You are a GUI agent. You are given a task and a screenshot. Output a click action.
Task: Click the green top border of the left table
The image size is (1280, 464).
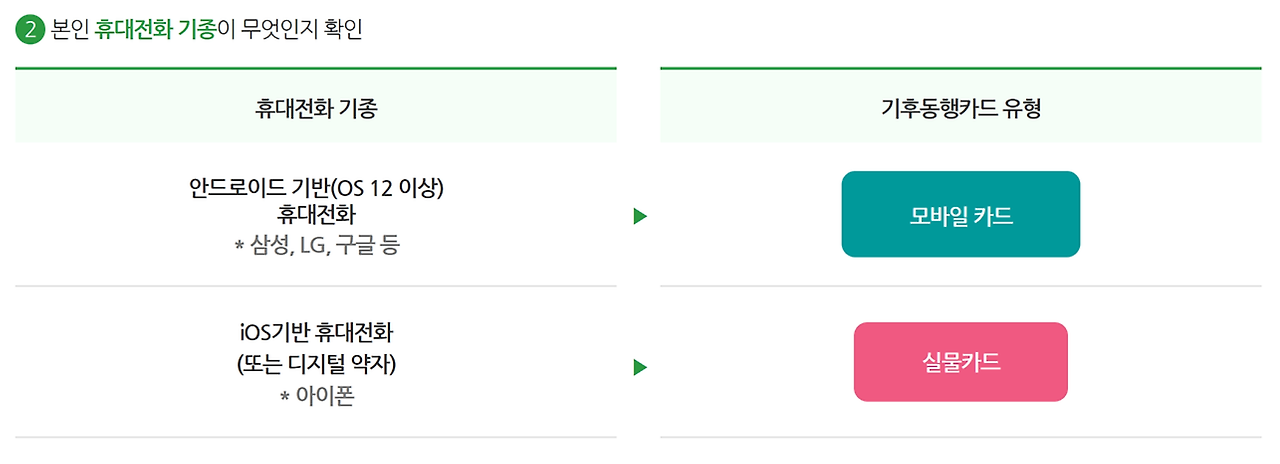click(316, 68)
